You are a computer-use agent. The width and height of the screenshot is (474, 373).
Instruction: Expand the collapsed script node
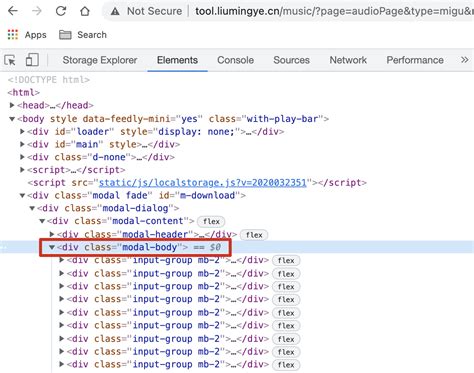[x=22, y=170]
